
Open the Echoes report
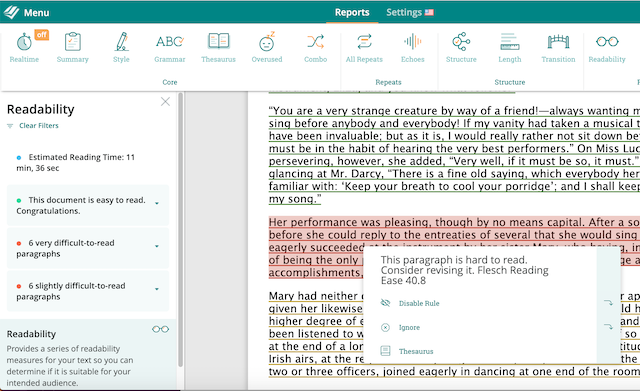point(413,47)
